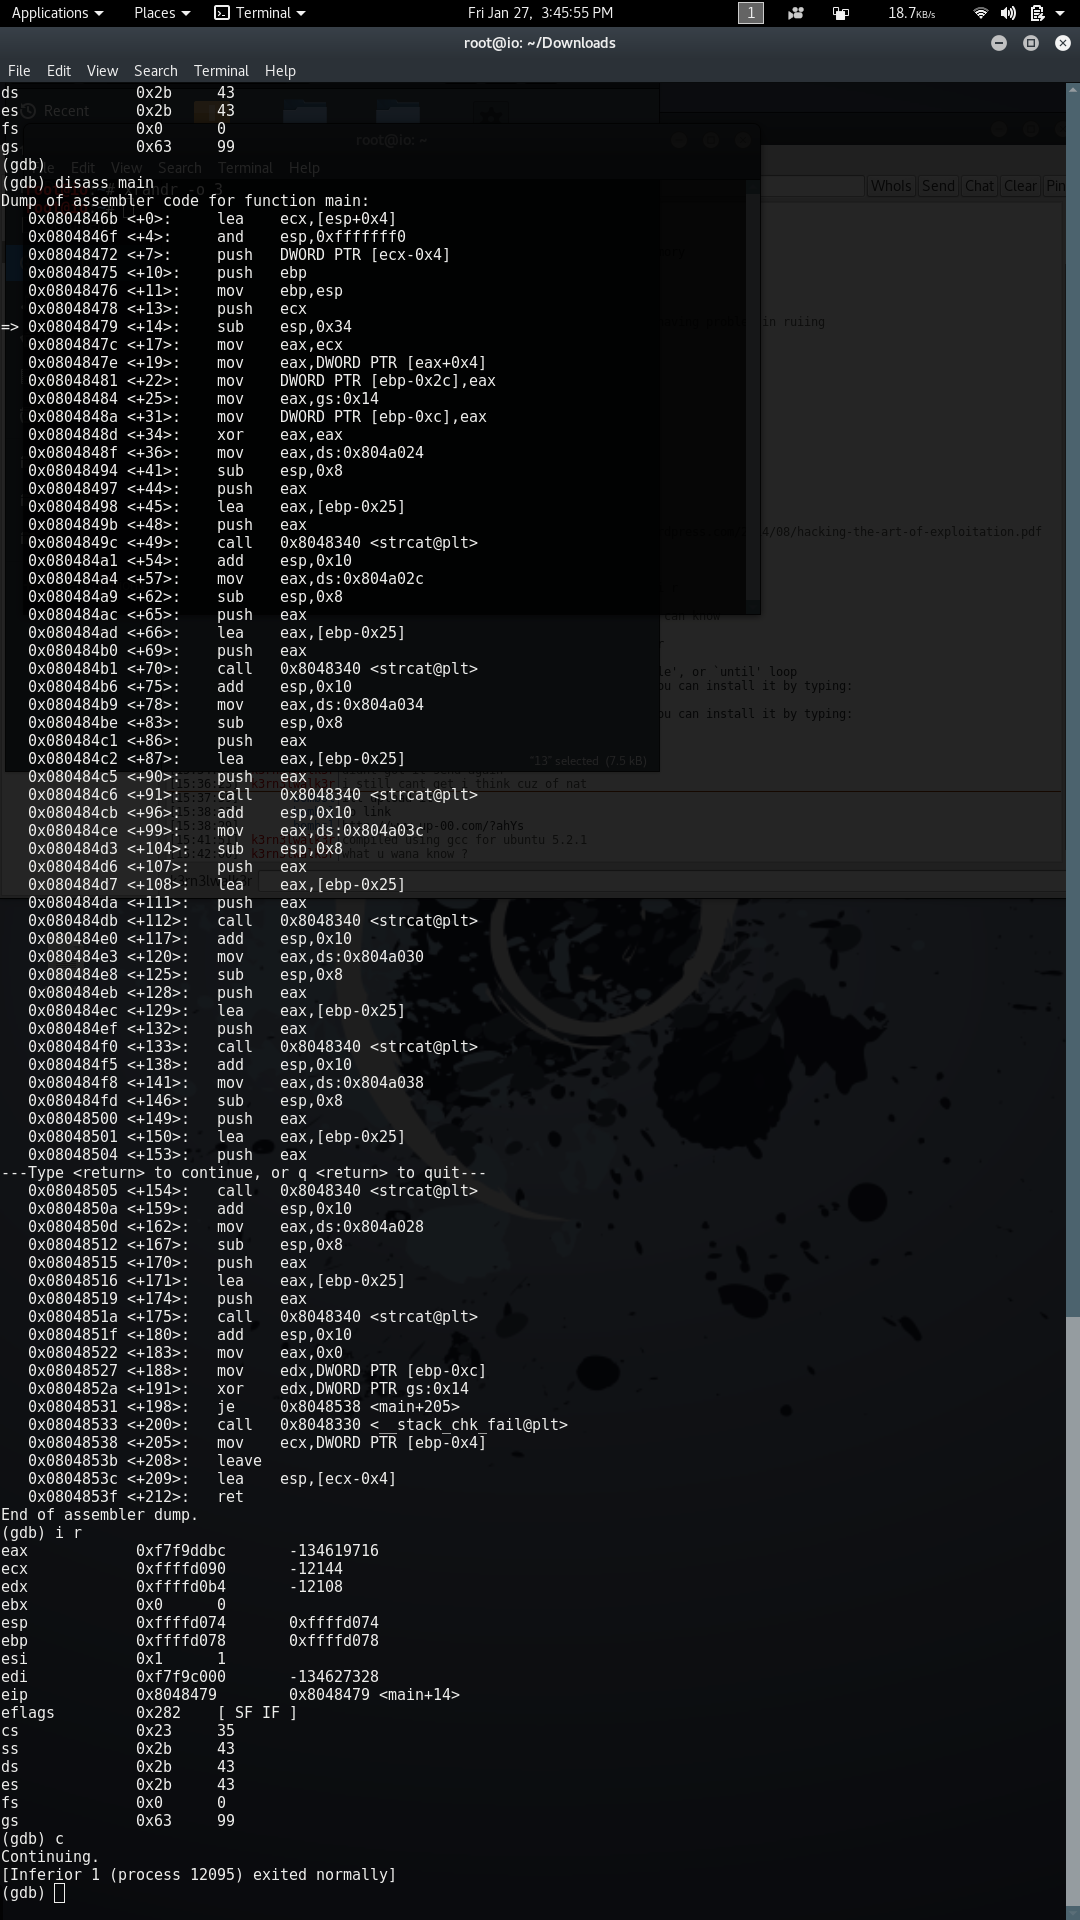This screenshot has width=1080, height=1920.
Task: Click the 'mov eax,gs:0x14' canary load line
Action: (x=203, y=399)
